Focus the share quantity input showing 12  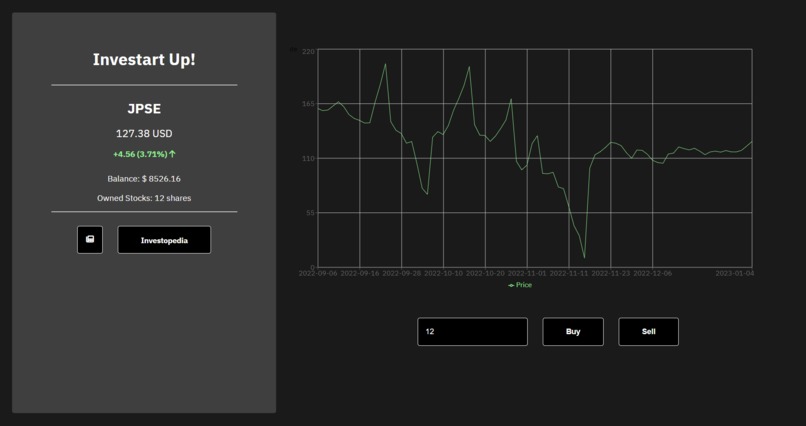click(x=472, y=331)
